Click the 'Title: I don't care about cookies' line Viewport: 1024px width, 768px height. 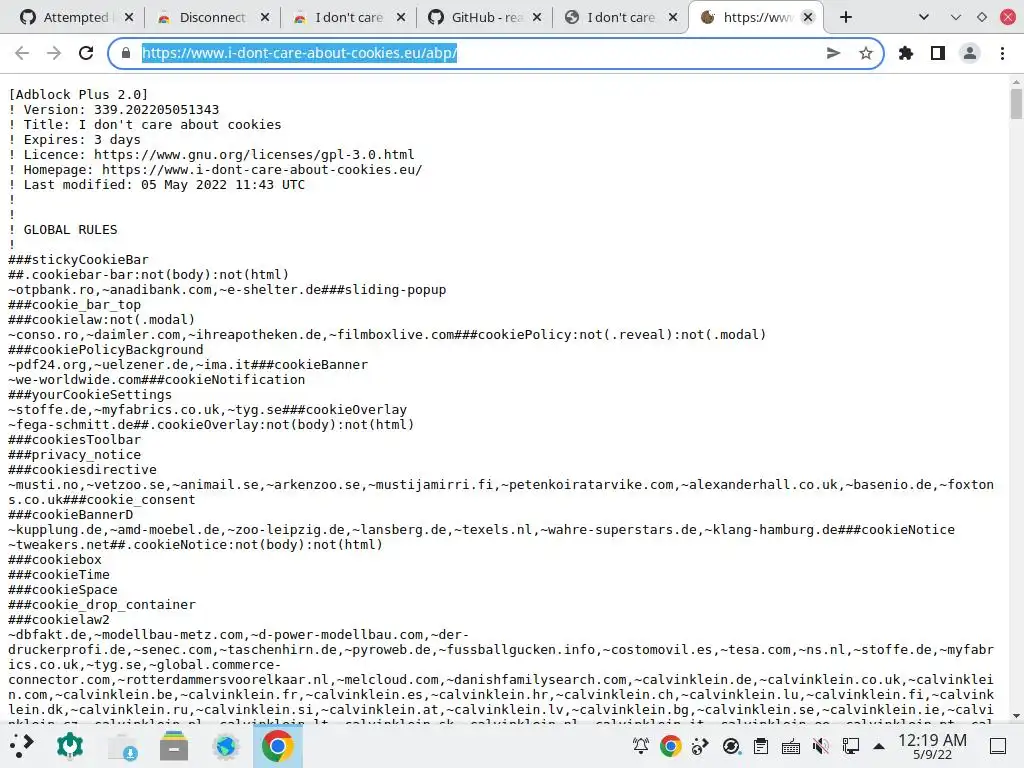tap(145, 125)
